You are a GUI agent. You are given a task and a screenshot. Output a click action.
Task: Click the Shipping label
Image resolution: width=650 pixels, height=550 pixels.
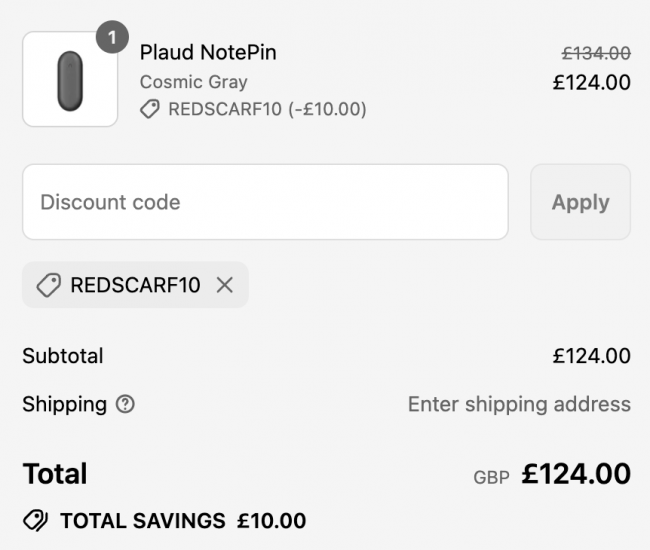click(x=65, y=404)
